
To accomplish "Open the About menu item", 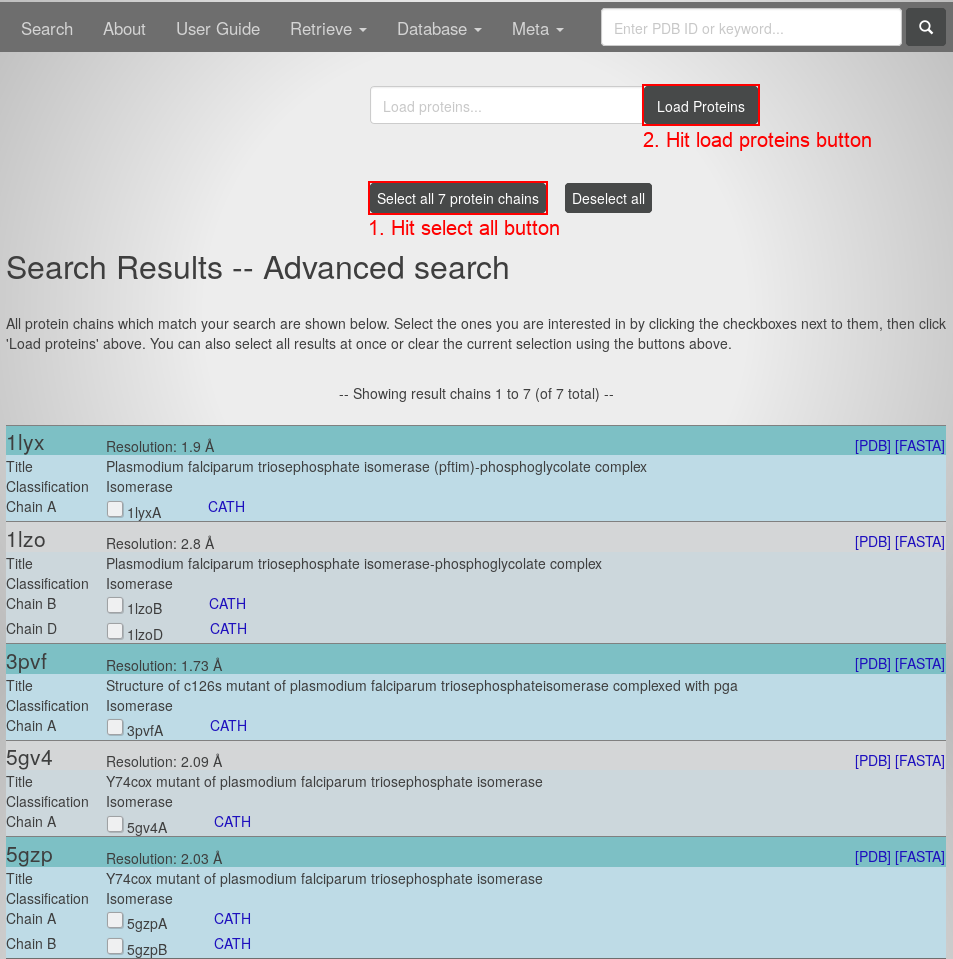I will point(124,29).
